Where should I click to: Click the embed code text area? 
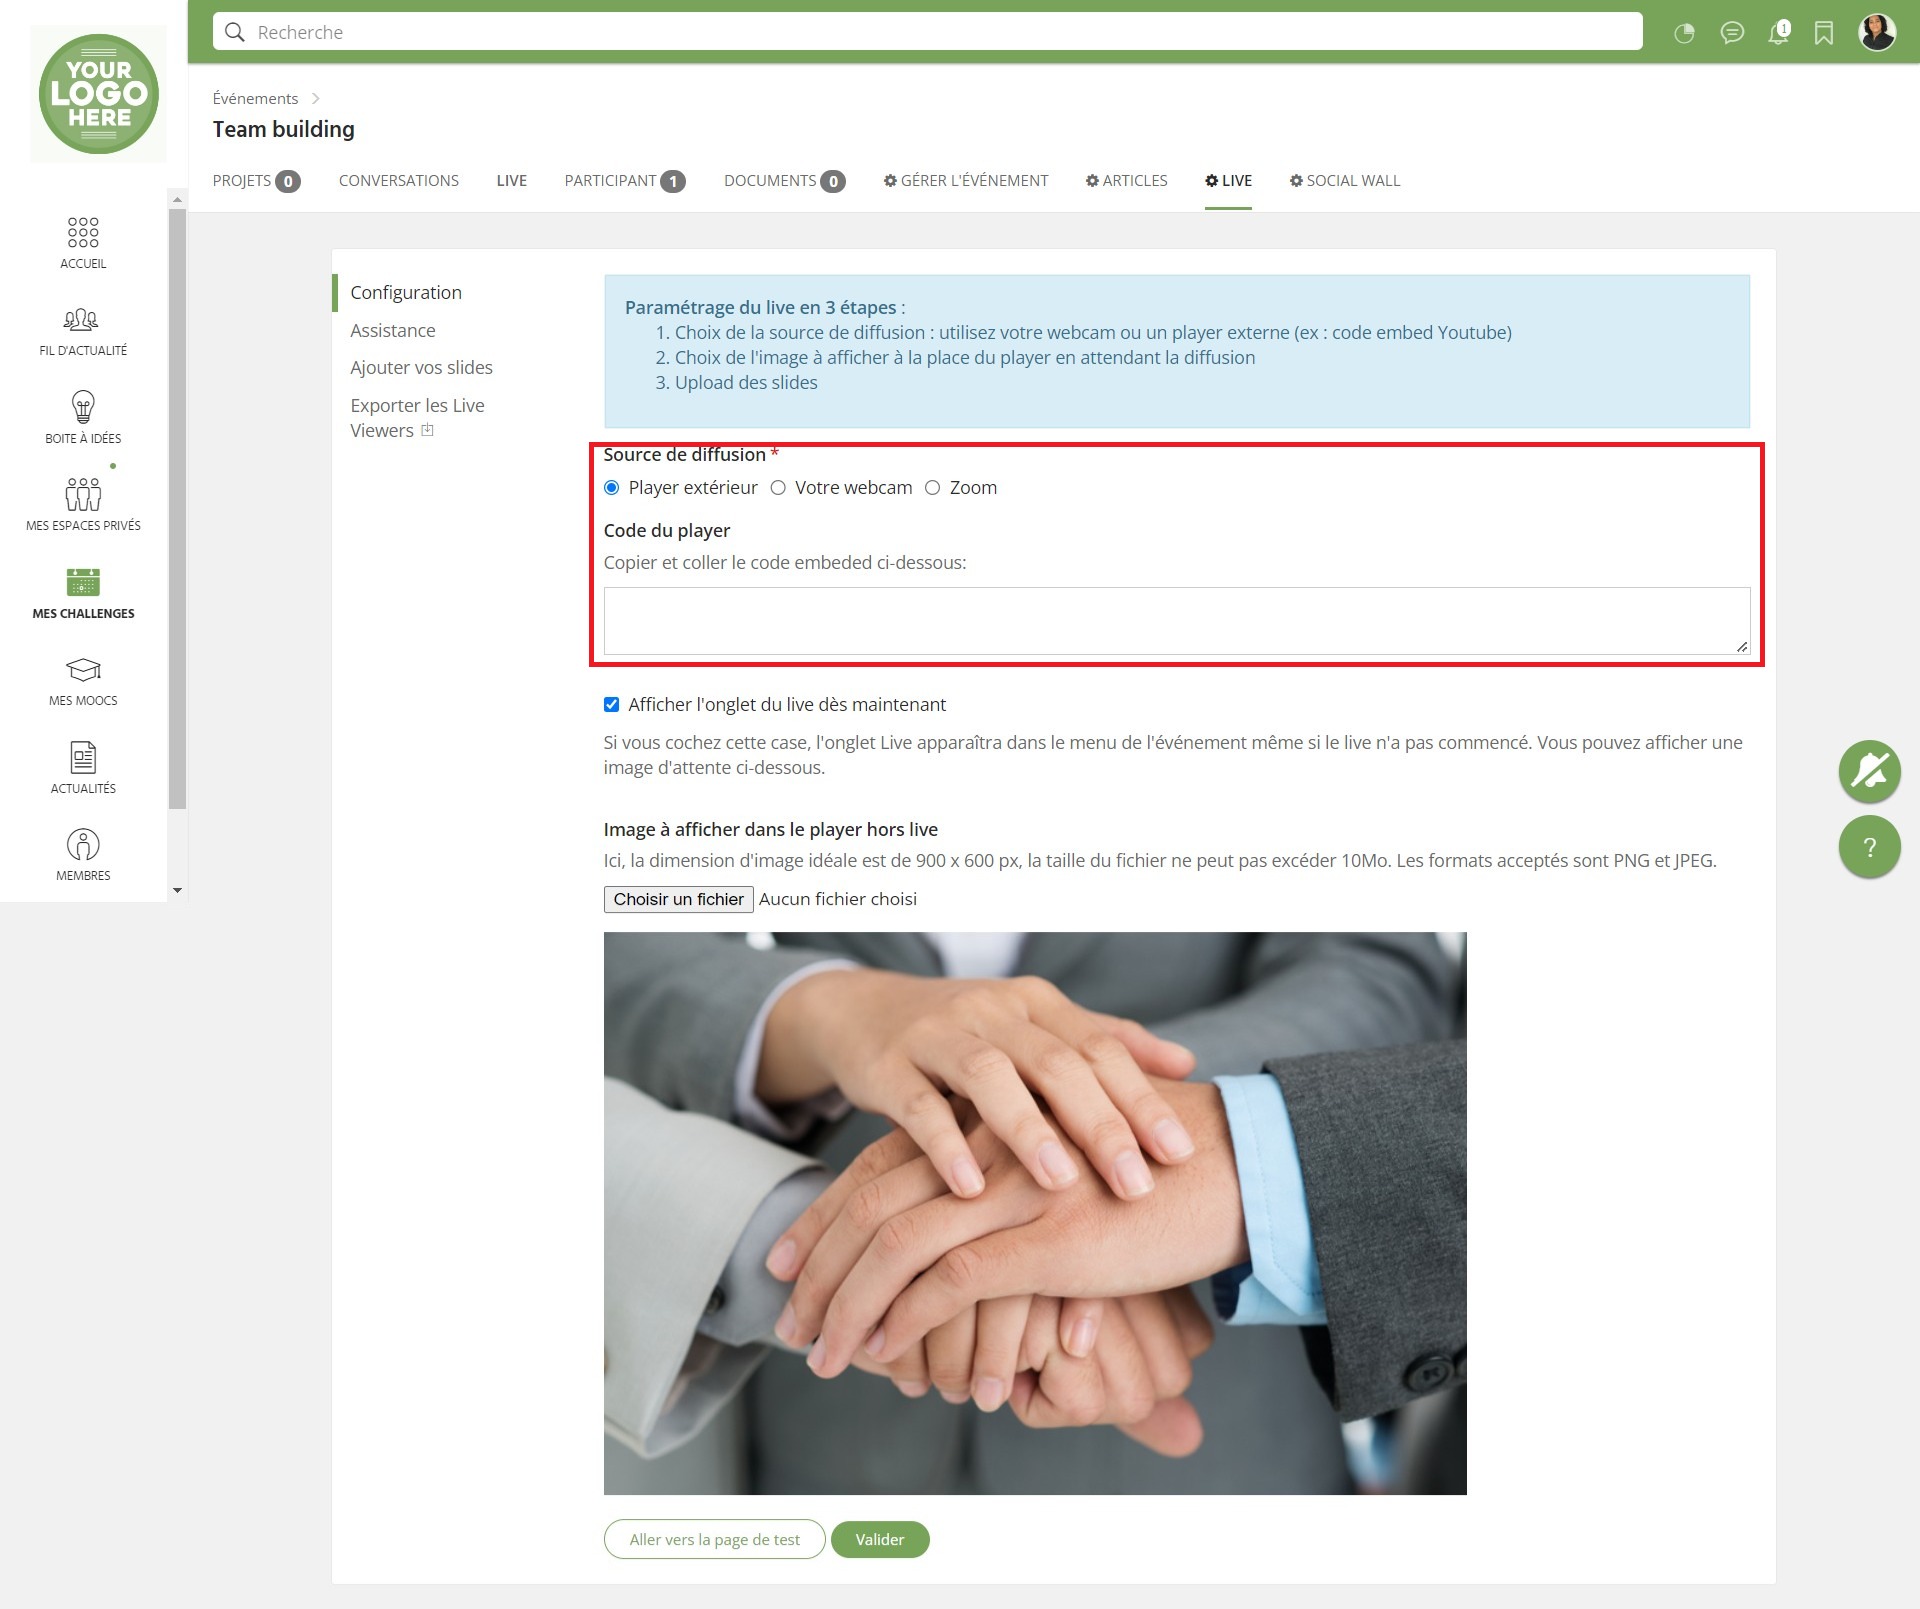point(1176,621)
